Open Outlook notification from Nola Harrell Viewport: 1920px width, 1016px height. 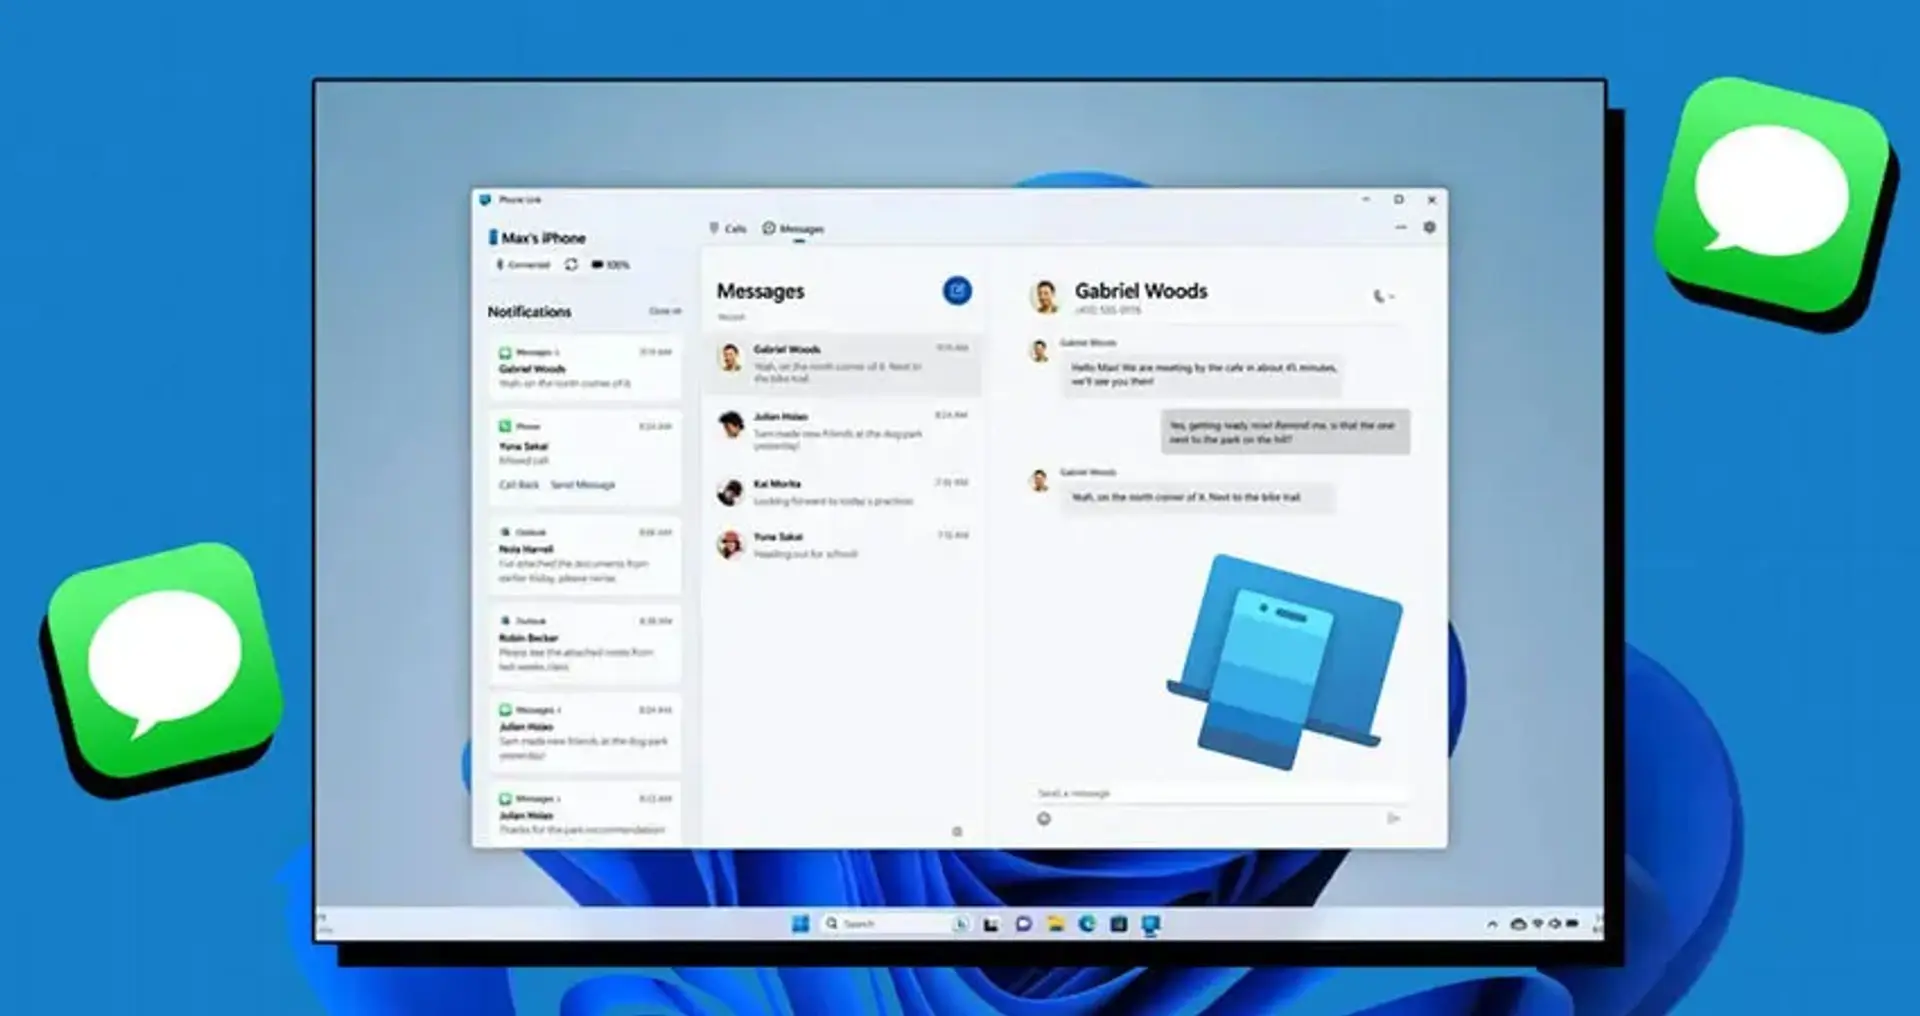[585, 555]
